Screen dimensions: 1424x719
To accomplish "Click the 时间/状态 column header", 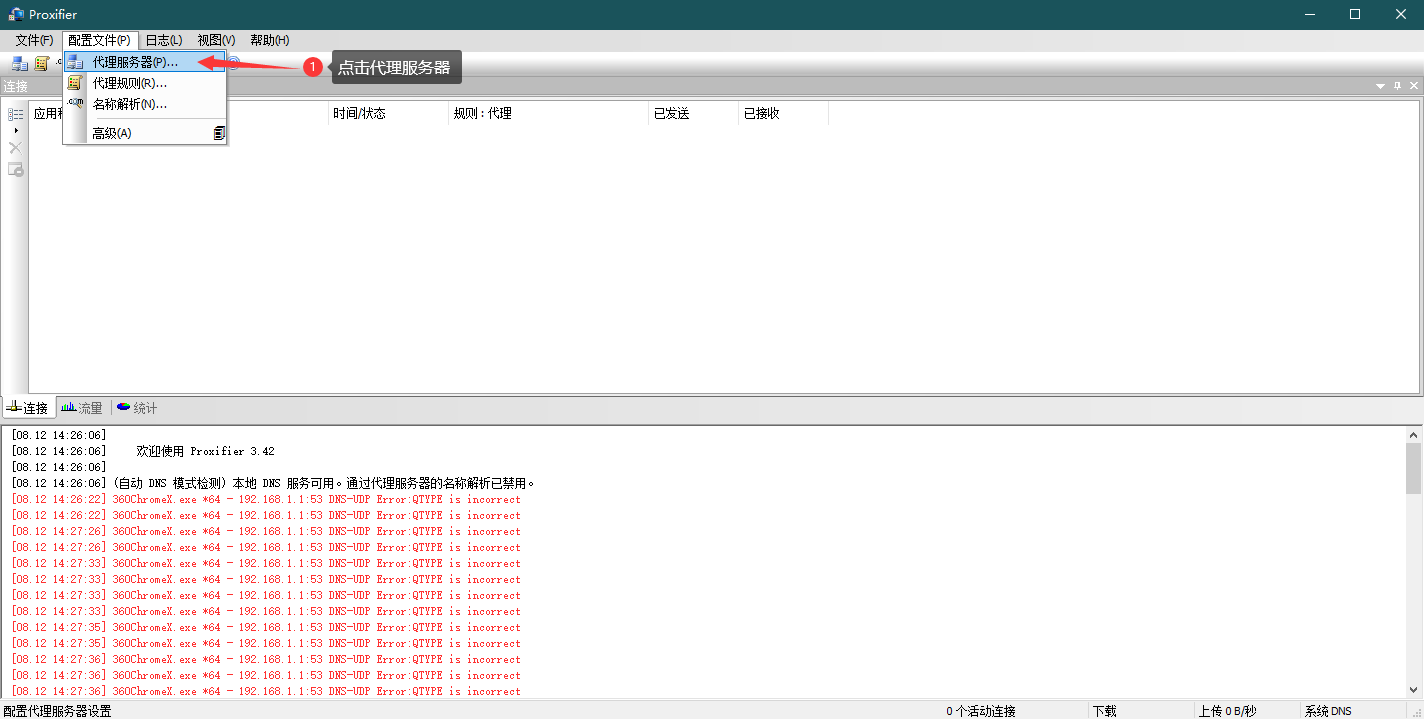I will pyautogui.click(x=388, y=113).
